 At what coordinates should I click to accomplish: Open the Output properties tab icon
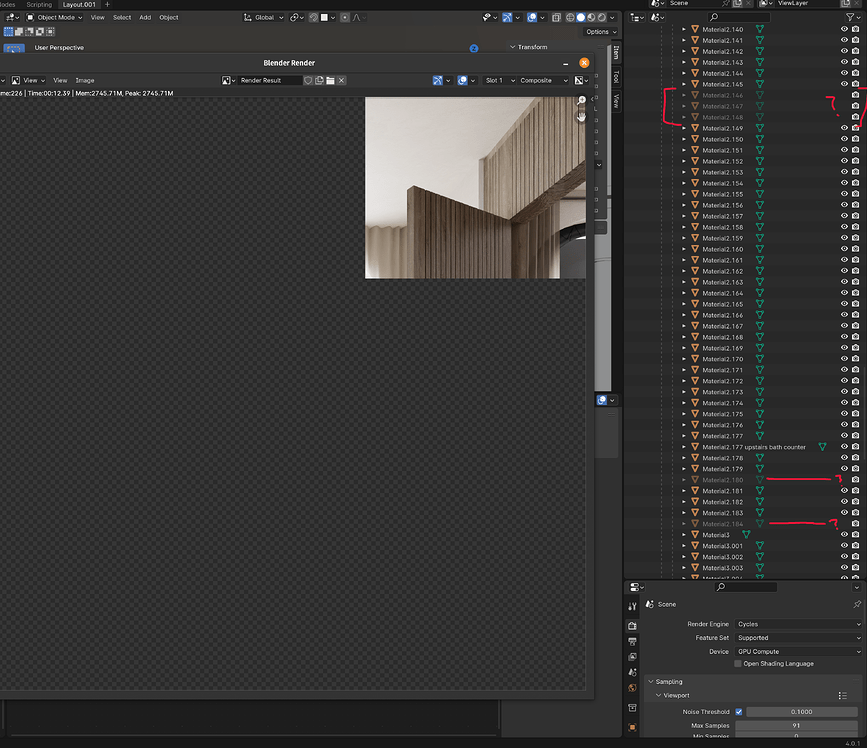(x=633, y=641)
